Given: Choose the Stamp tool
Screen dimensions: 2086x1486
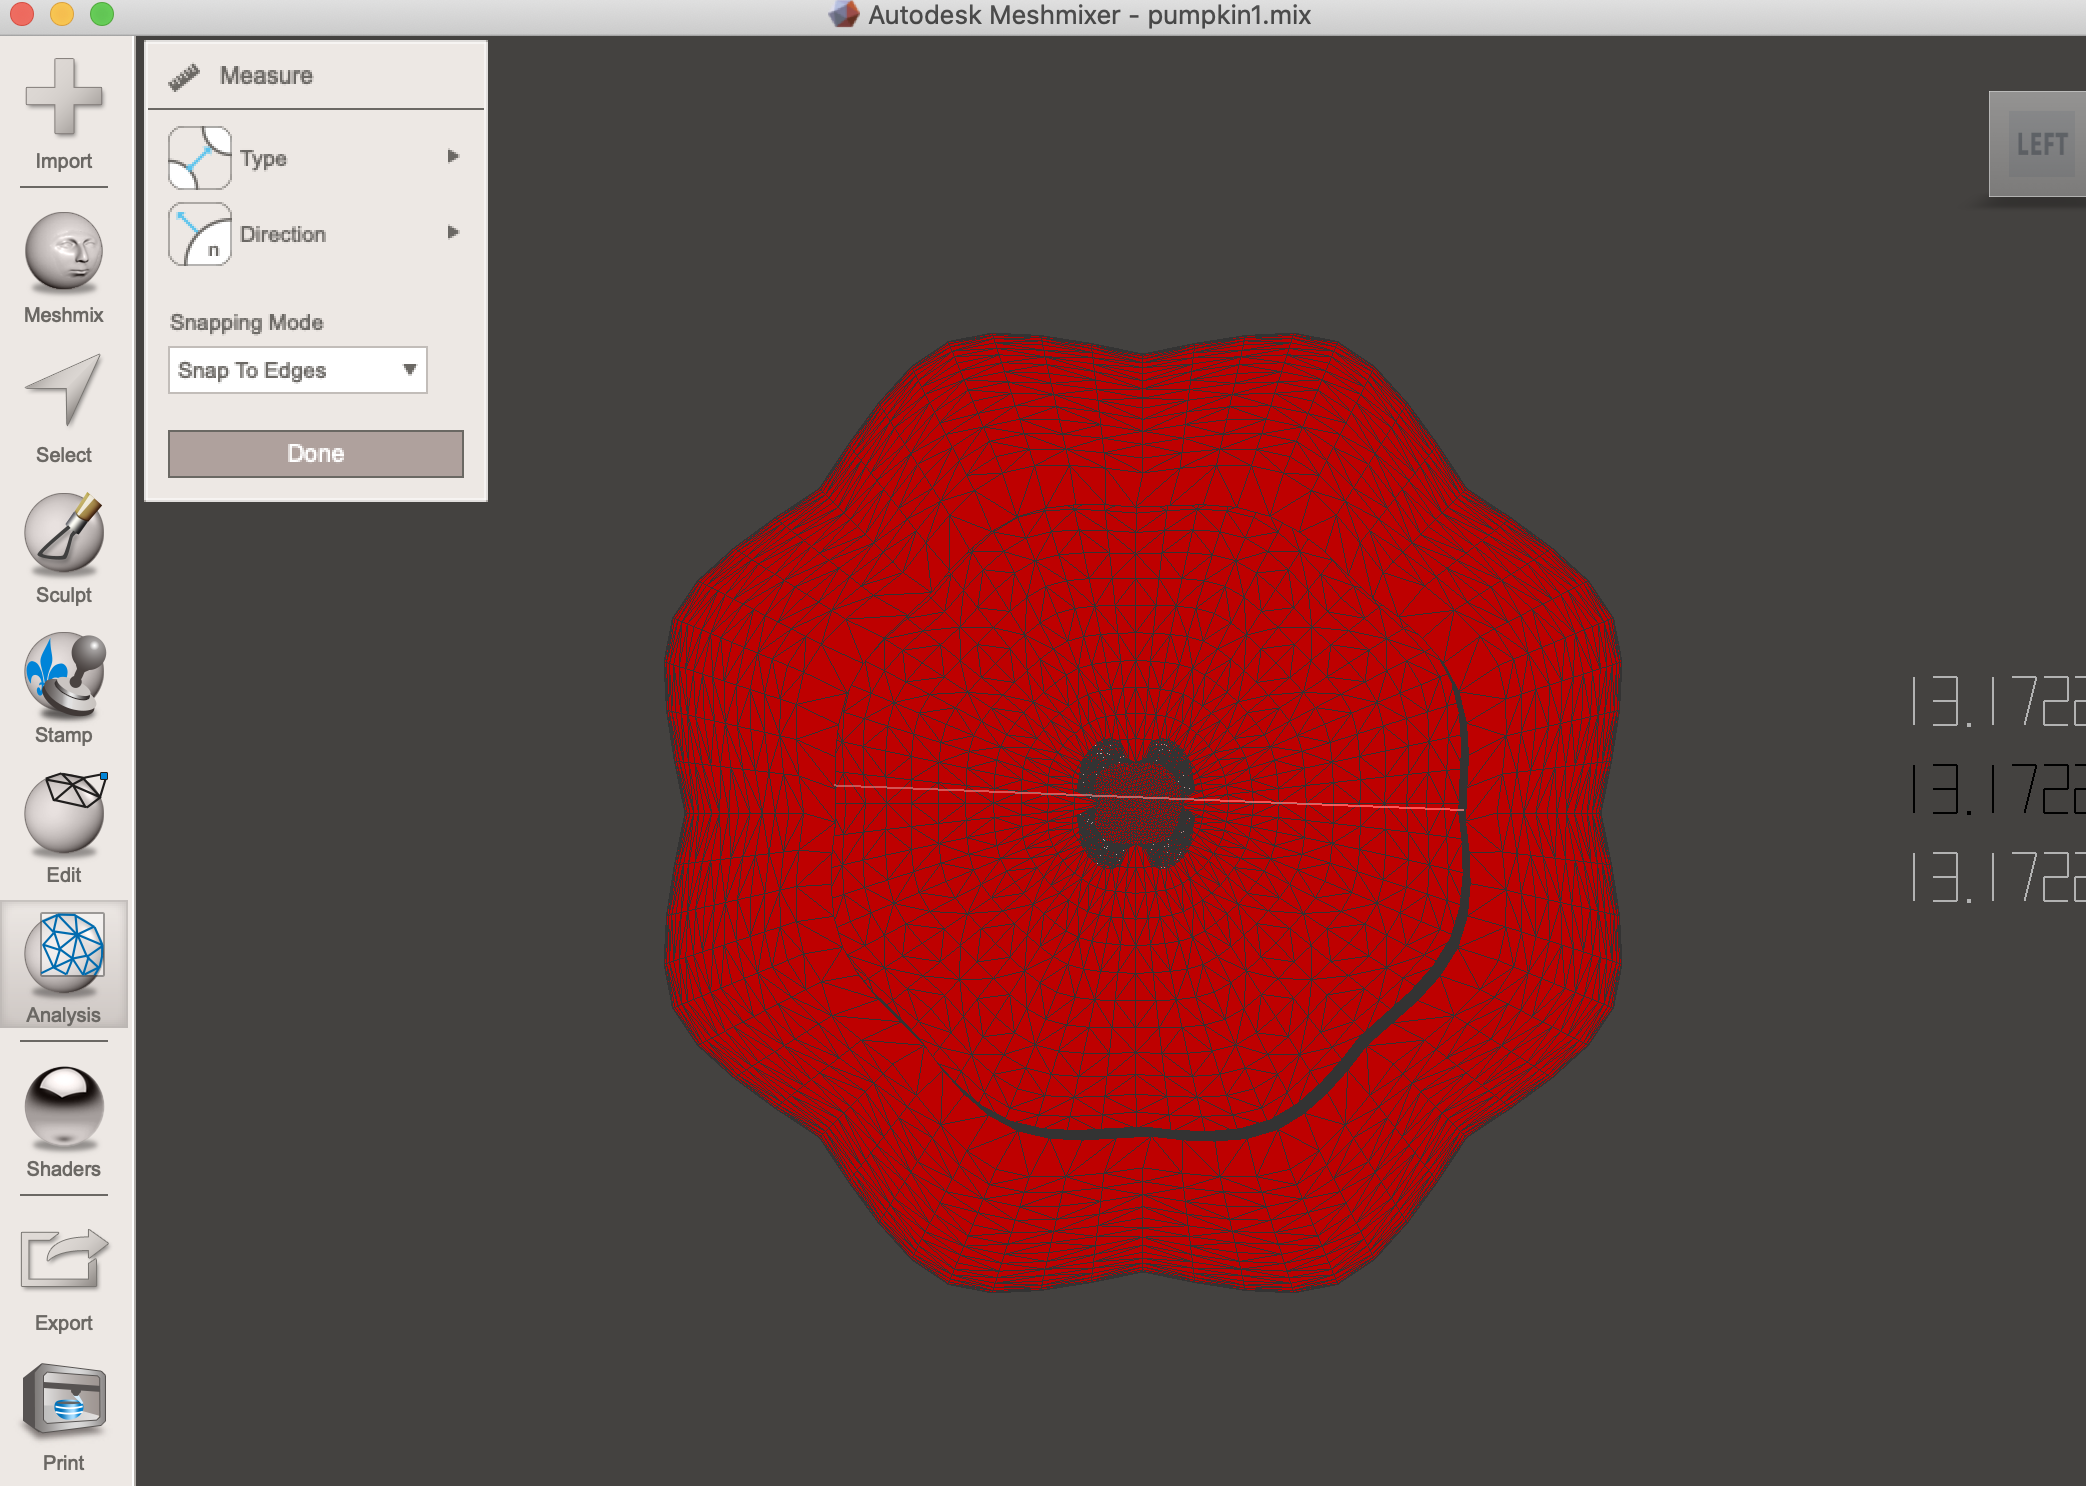Looking at the screenshot, I should point(63,673).
